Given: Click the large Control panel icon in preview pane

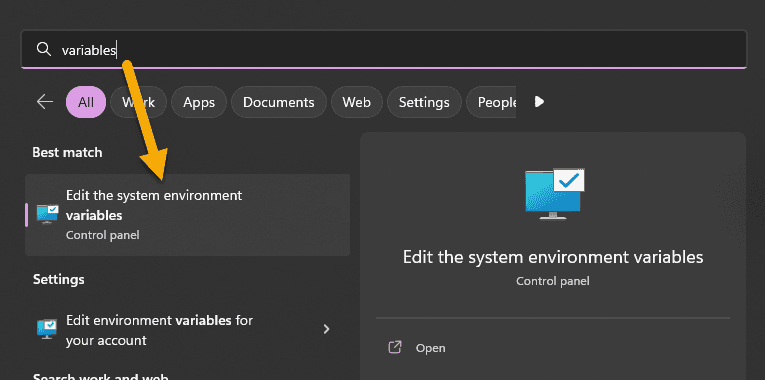Looking at the screenshot, I should click(554, 194).
